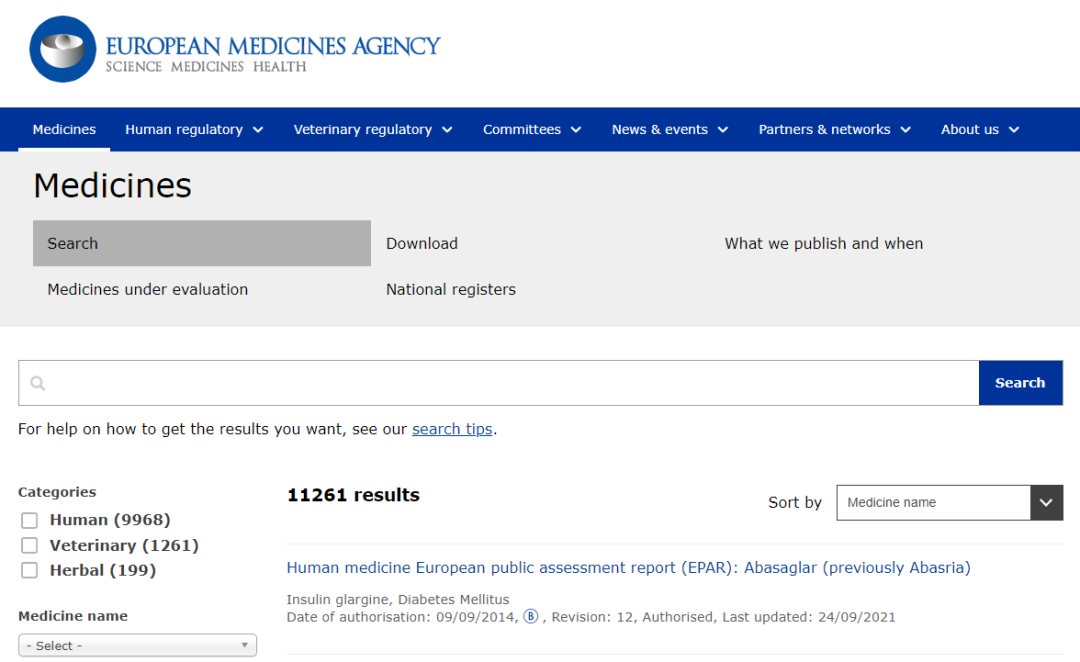The image size is (1080, 662).
Task: Click chevron next to About us
Action: (1014, 130)
